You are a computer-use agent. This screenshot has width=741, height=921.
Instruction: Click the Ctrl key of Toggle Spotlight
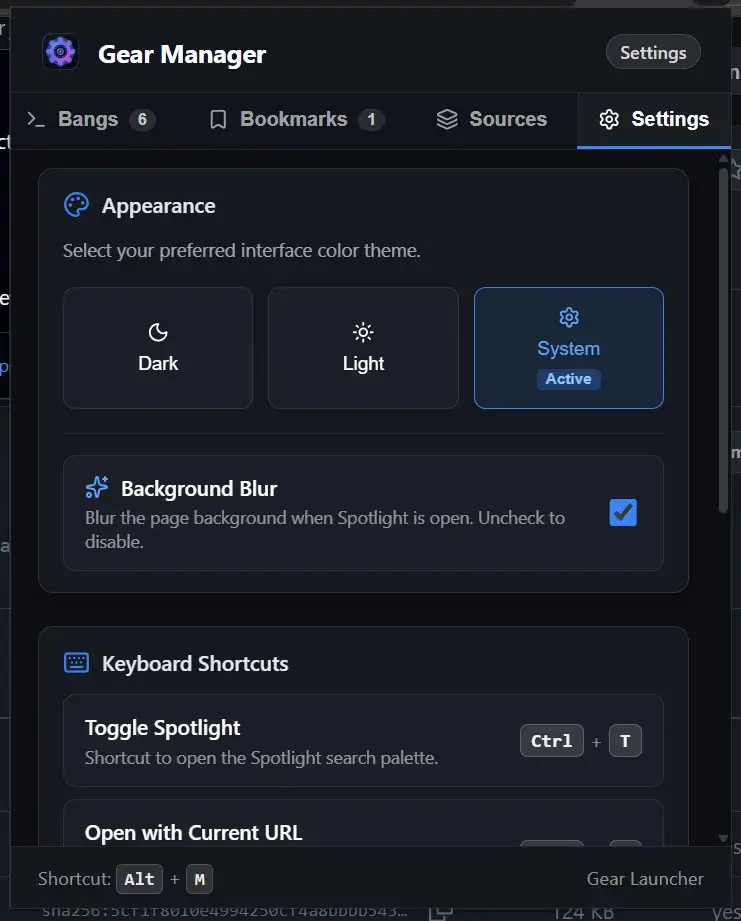551,741
